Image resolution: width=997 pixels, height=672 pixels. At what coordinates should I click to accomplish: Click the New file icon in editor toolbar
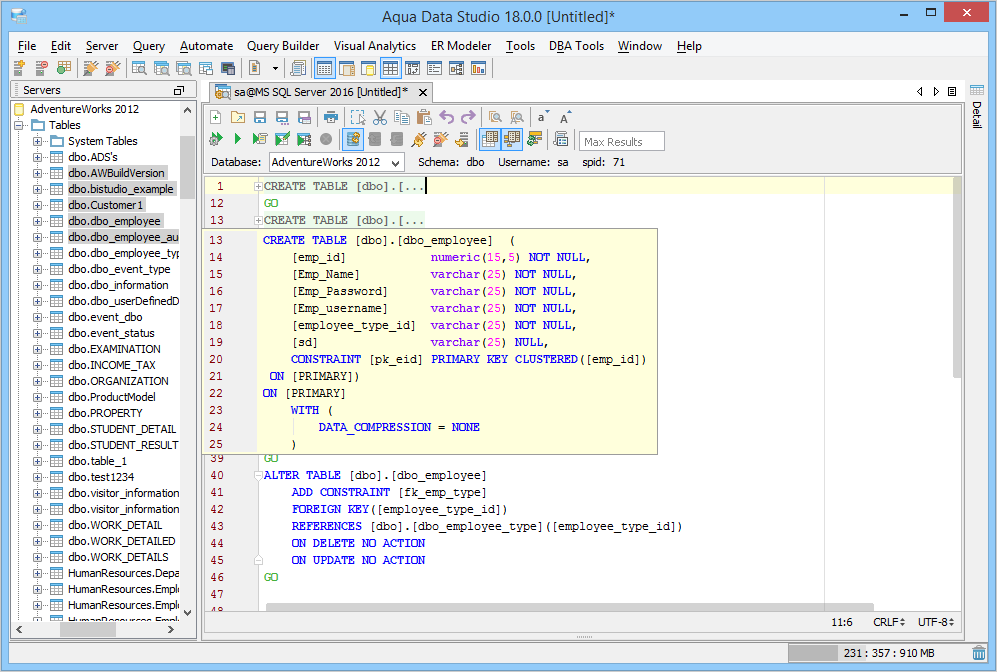coord(215,117)
